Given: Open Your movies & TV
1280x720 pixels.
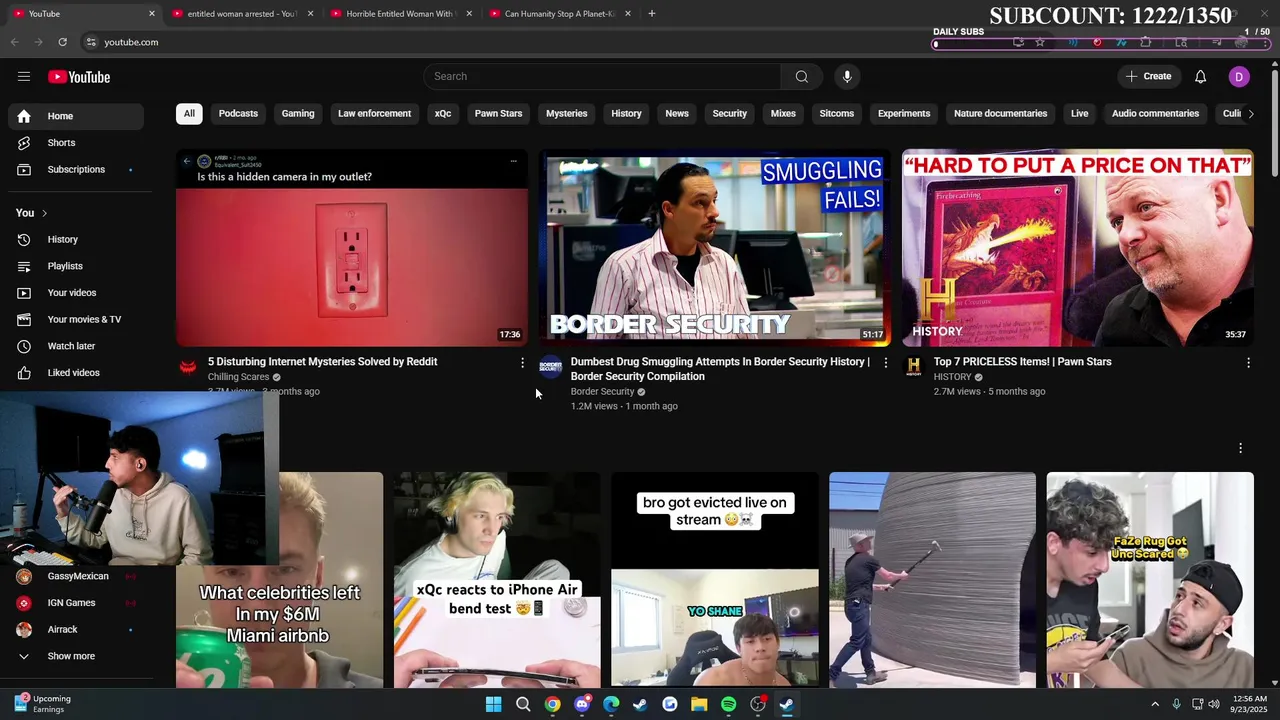Looking at the screenshot, I should click(76, 320).
